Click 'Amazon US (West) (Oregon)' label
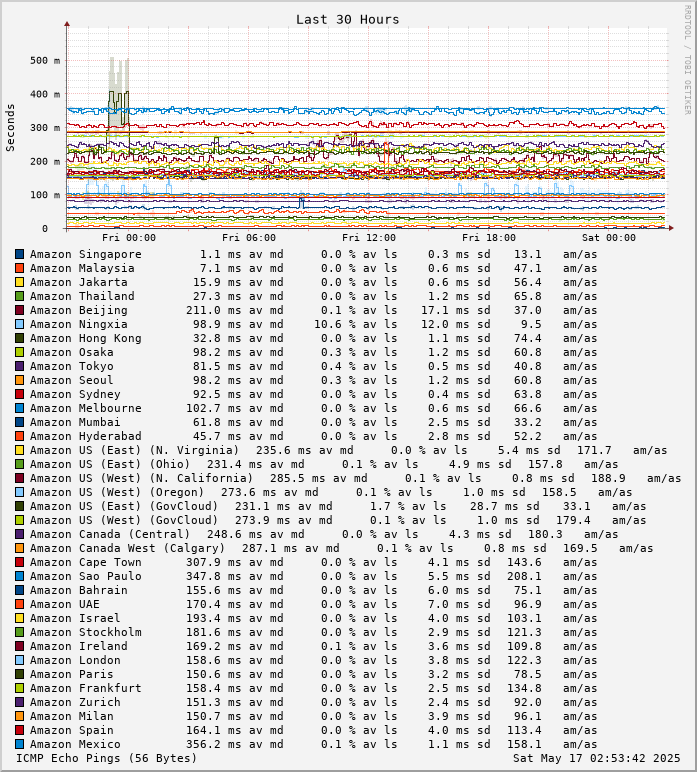 click(x=117, y=492)
